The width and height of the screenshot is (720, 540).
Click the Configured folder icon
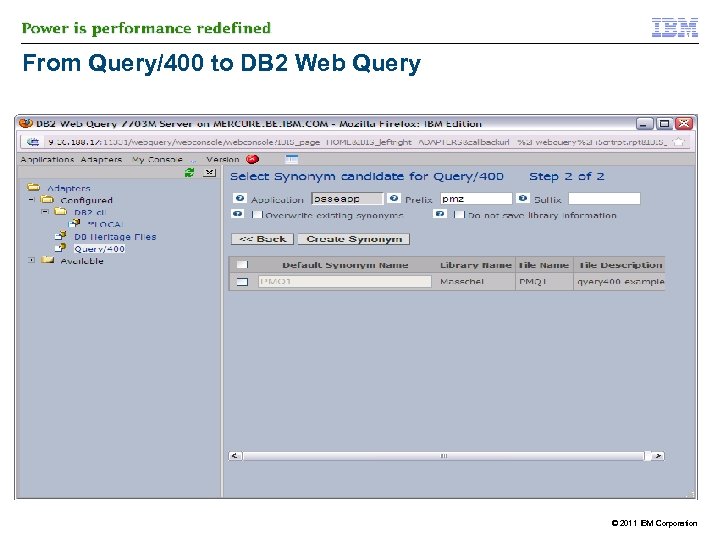coord(47,199)
